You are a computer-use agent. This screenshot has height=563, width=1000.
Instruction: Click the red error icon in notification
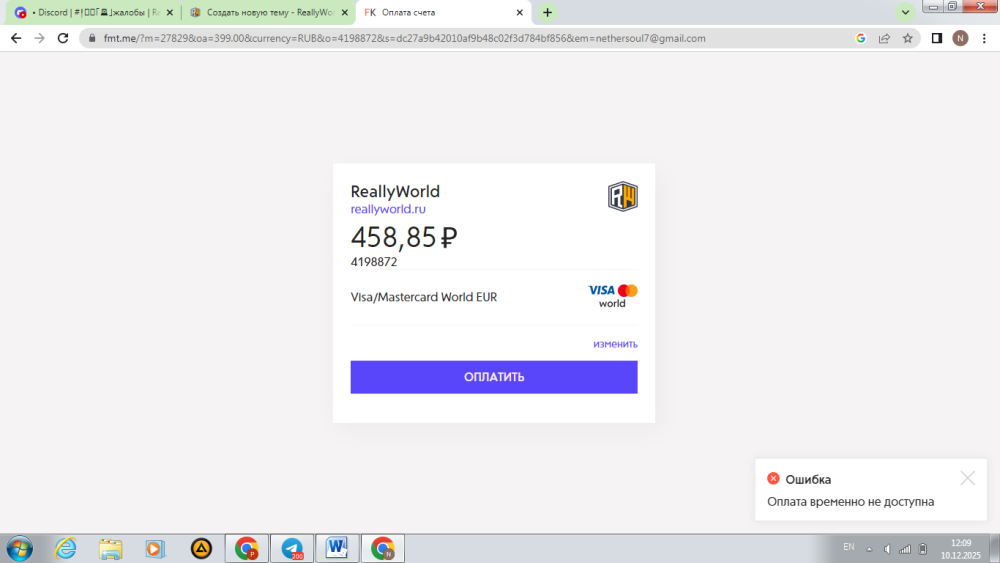pos(773,478)
